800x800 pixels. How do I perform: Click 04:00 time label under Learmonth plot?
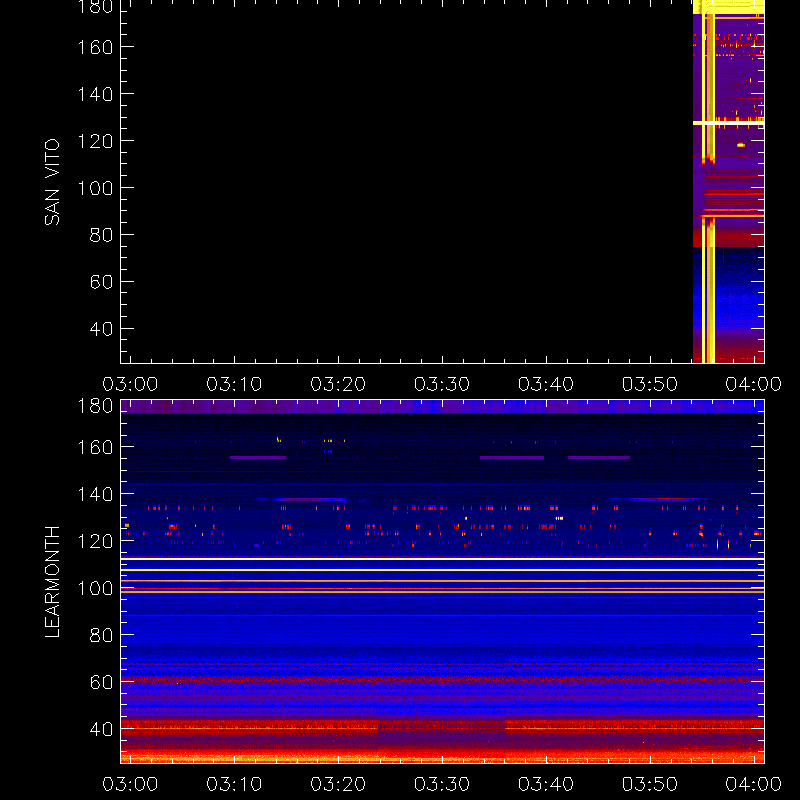click(754, 784)
